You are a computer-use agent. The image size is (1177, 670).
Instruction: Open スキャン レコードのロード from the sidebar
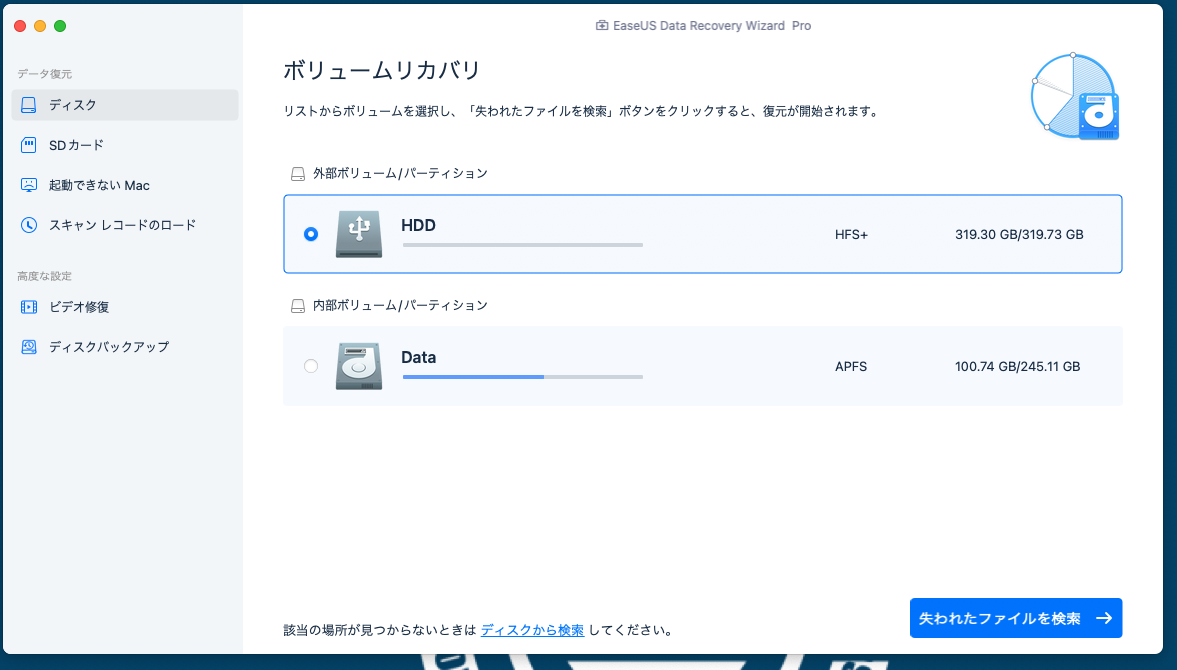[x=28, y=224]
